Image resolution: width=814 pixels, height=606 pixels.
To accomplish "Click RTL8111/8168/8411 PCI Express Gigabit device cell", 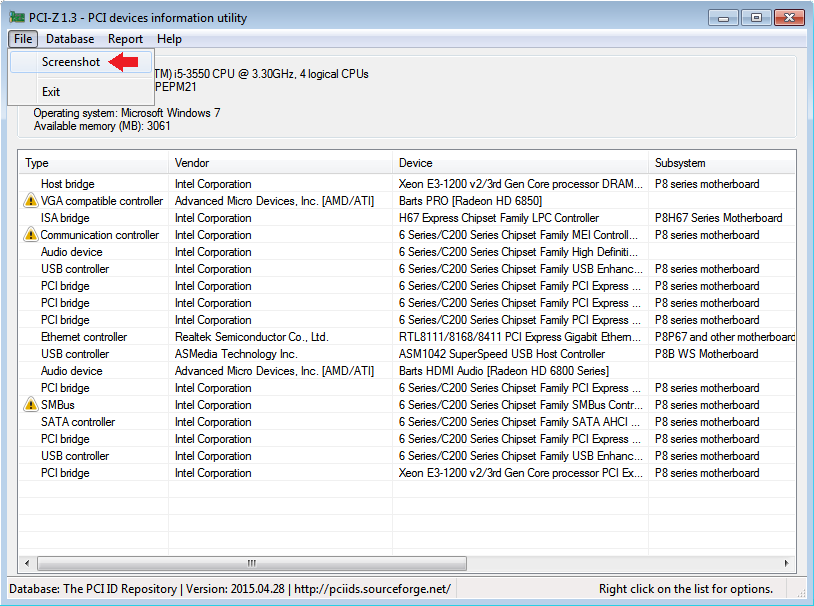I will click(519, 337).
